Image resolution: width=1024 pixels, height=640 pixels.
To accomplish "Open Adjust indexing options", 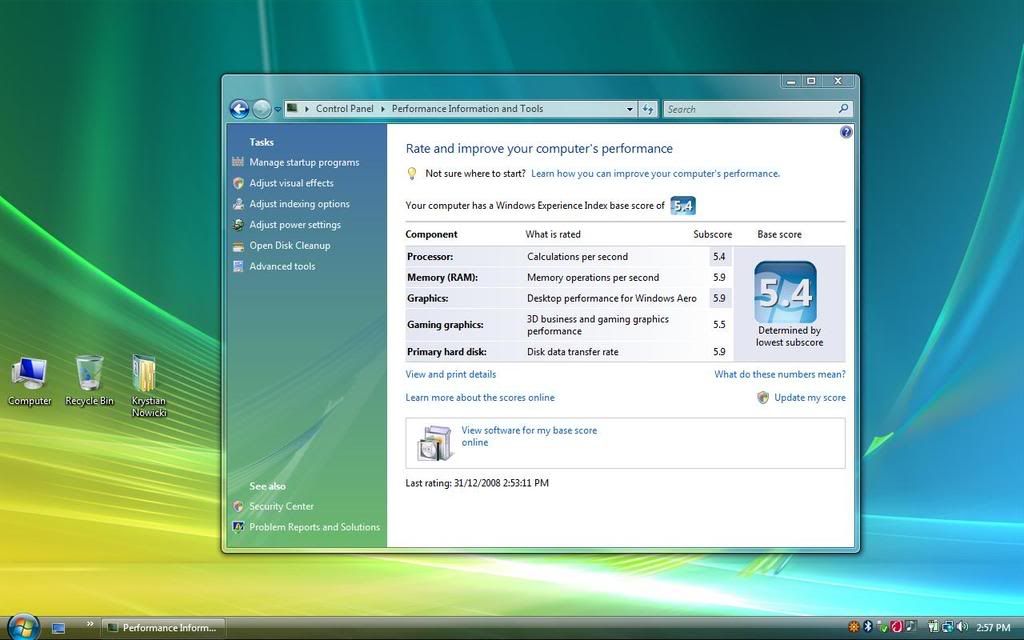I will click(299, 204).
